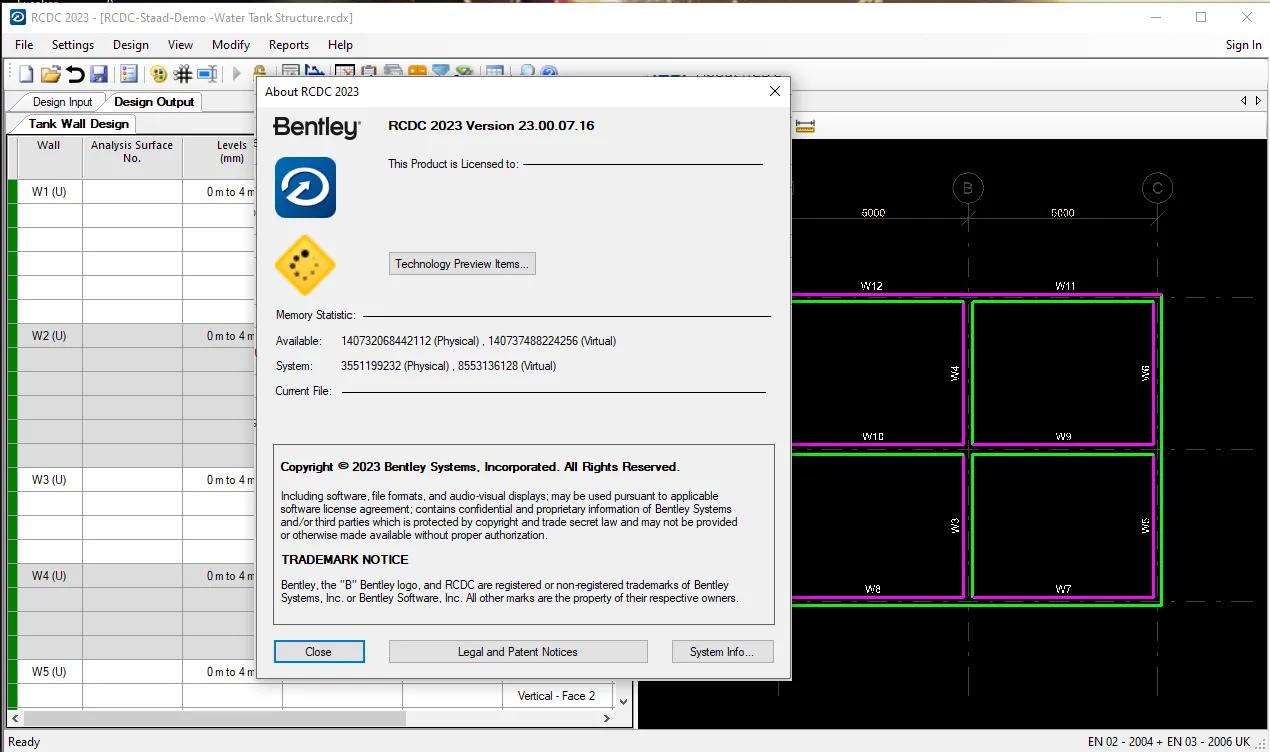Click the grey play arrow toolbar icon
Viewport: 1270px width, 752px height.
click(237, 73)
